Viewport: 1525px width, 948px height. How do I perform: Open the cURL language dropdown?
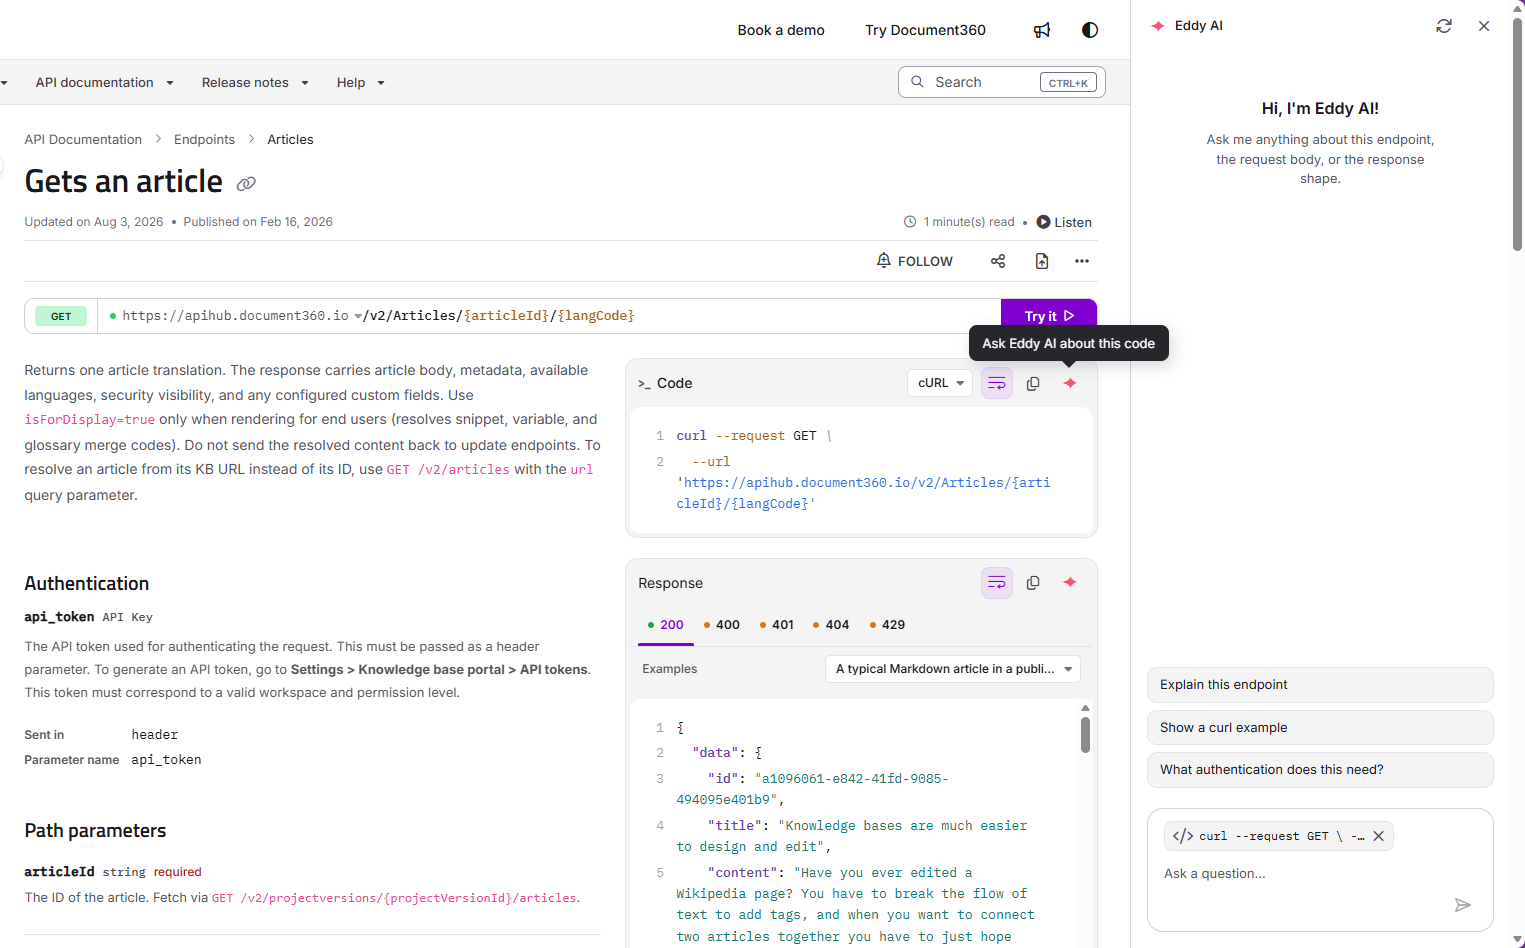[940, 383]
